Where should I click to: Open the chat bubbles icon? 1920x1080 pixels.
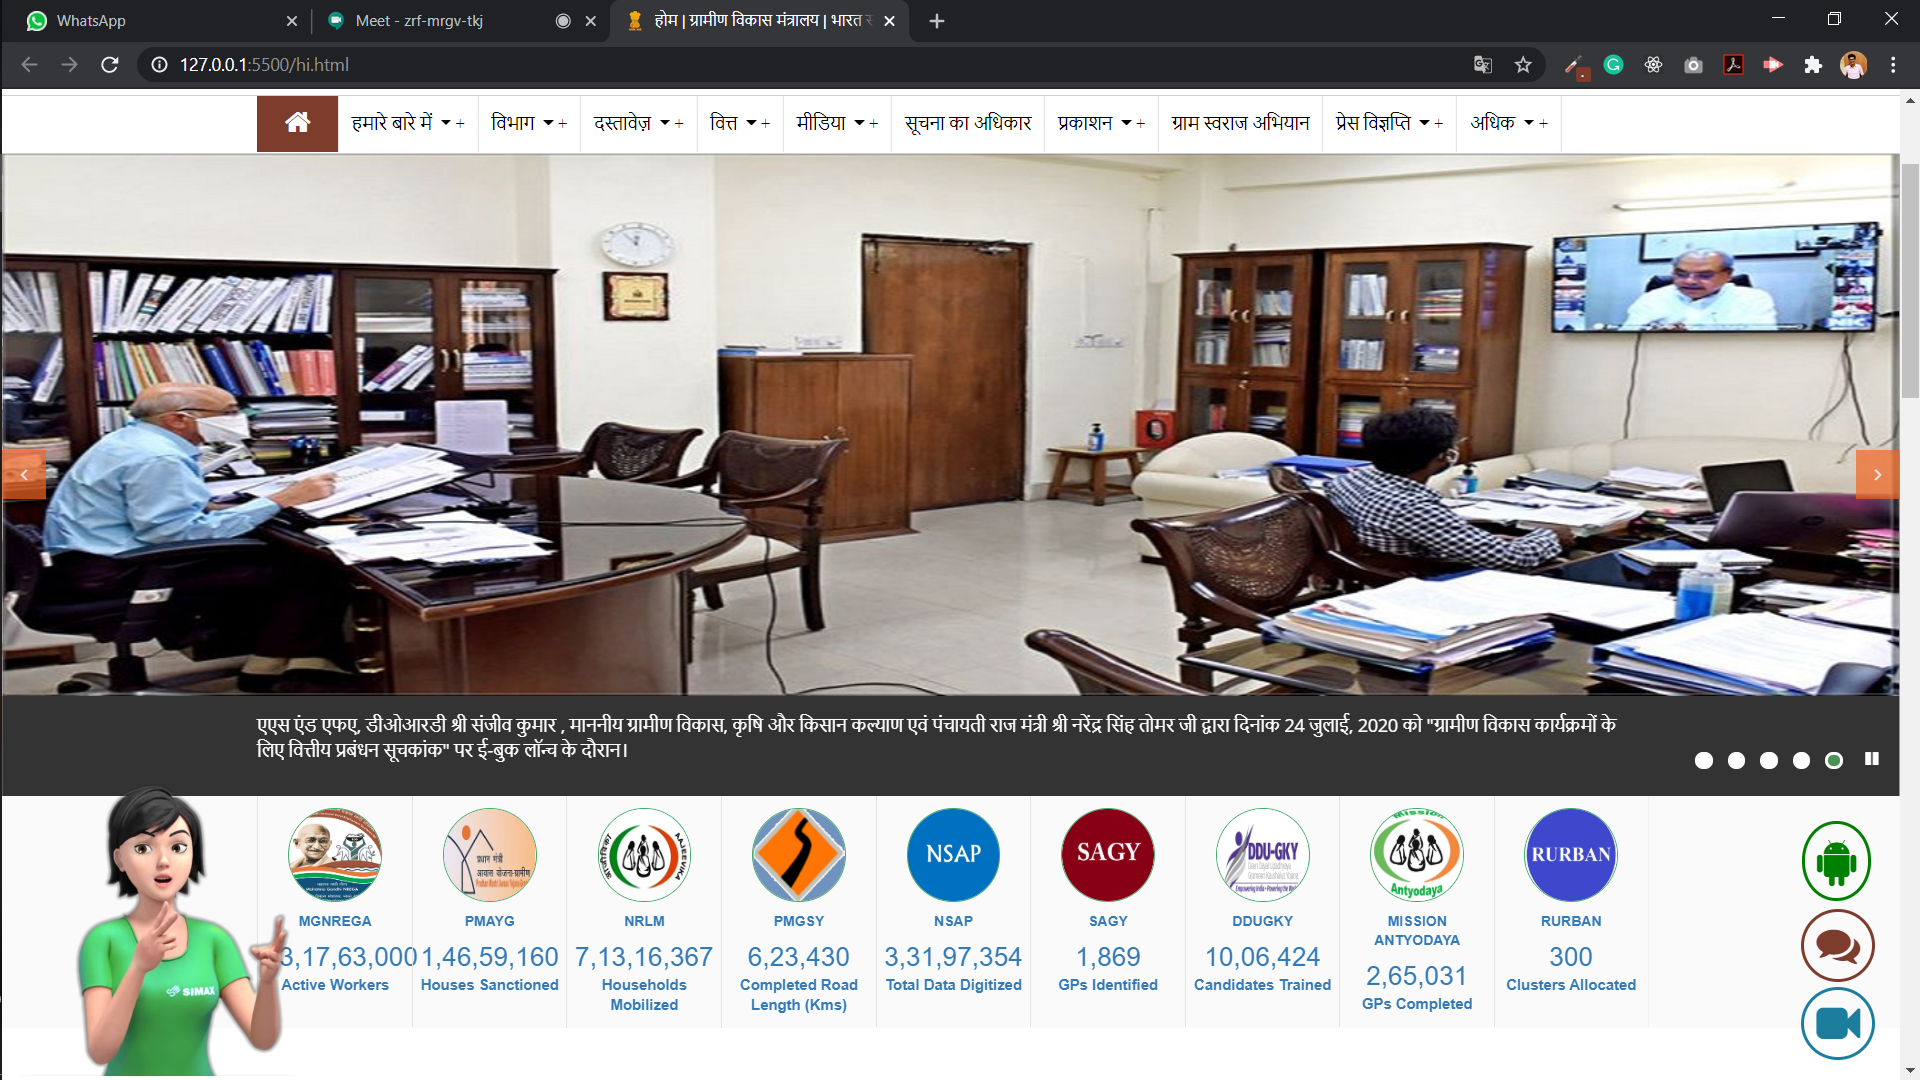click(x=1837, y=945)
